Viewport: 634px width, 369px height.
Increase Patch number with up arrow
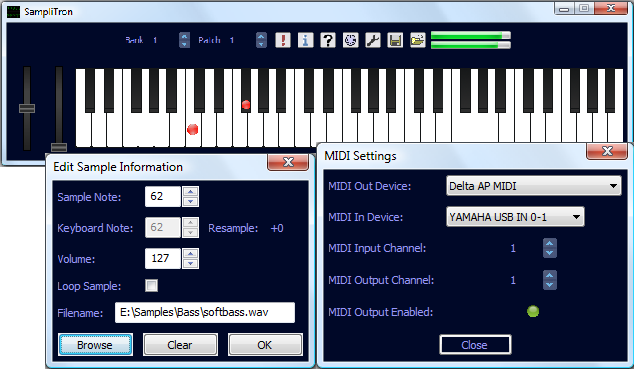pyautogui.click(x=261, y=36)
